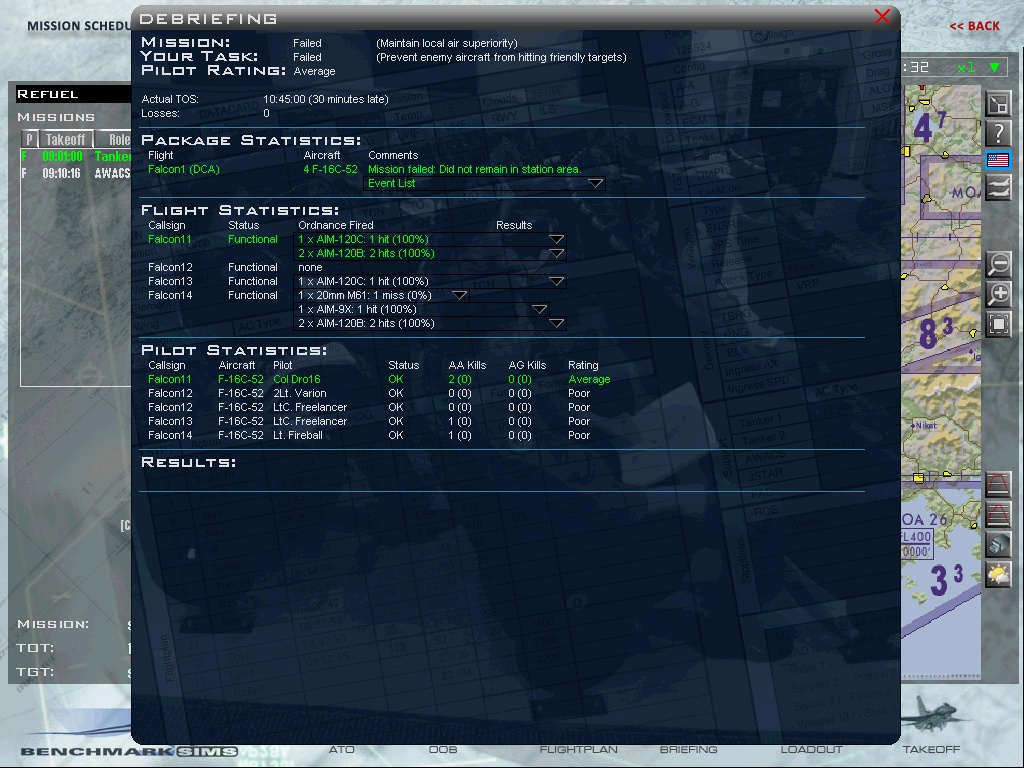Click the two-aircraft flights icon
Screen dimensions: 1024x768
point(998,188)
